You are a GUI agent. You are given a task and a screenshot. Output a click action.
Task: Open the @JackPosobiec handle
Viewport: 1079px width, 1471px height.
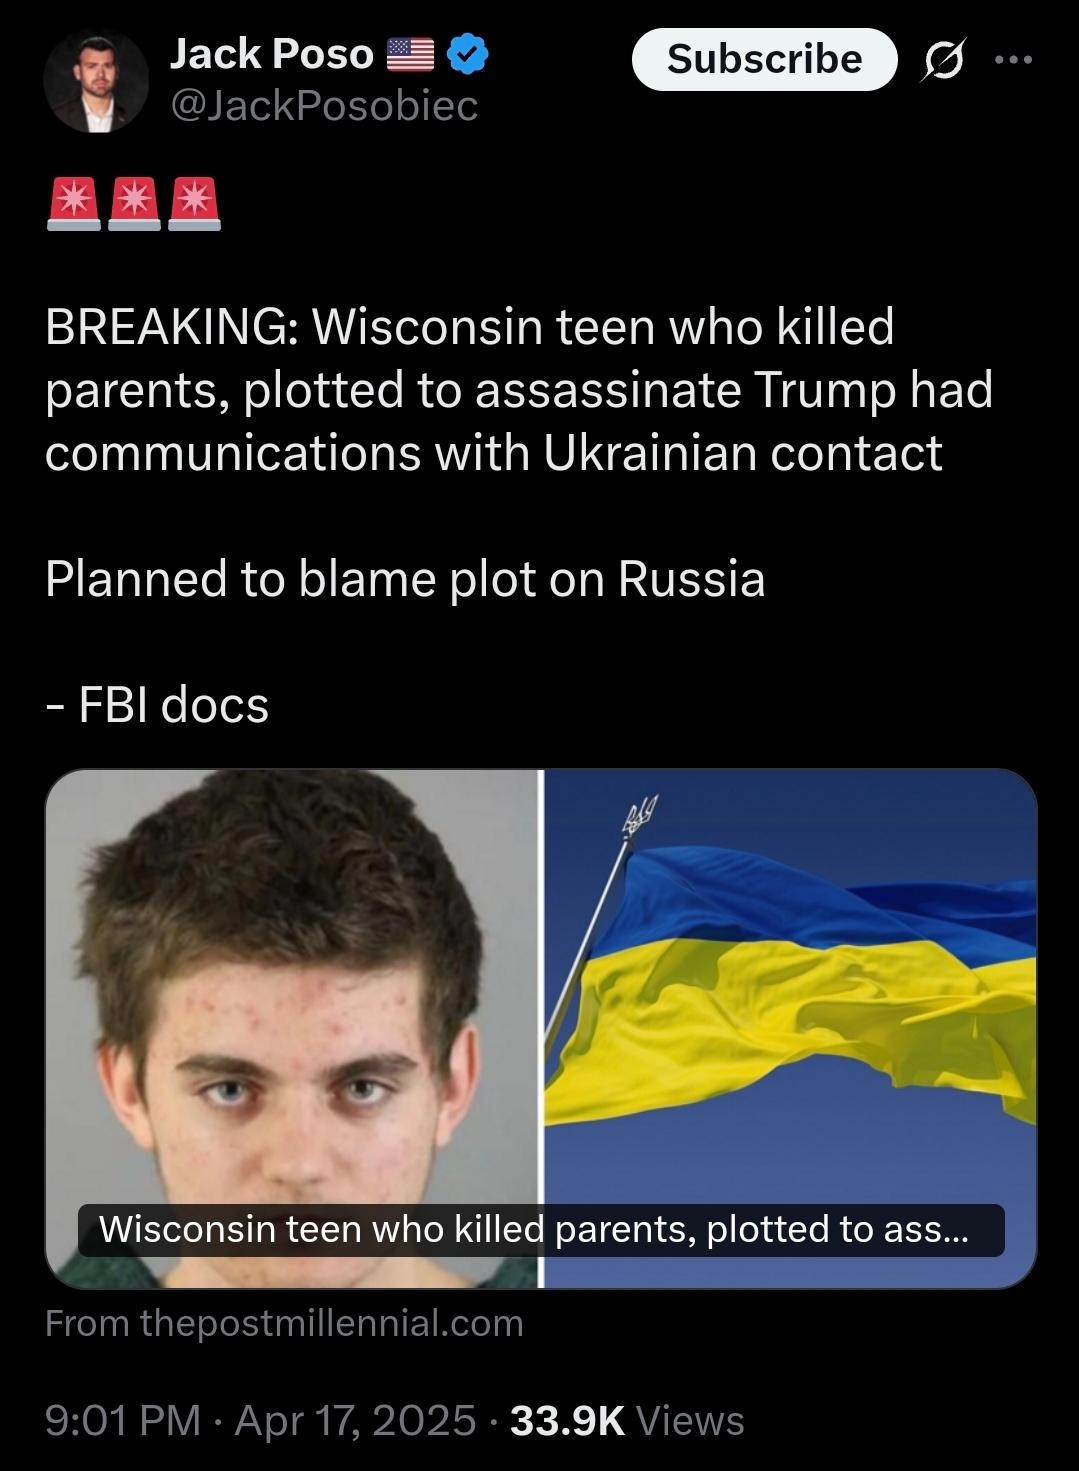pyautogui.click(x=324, y=106)
